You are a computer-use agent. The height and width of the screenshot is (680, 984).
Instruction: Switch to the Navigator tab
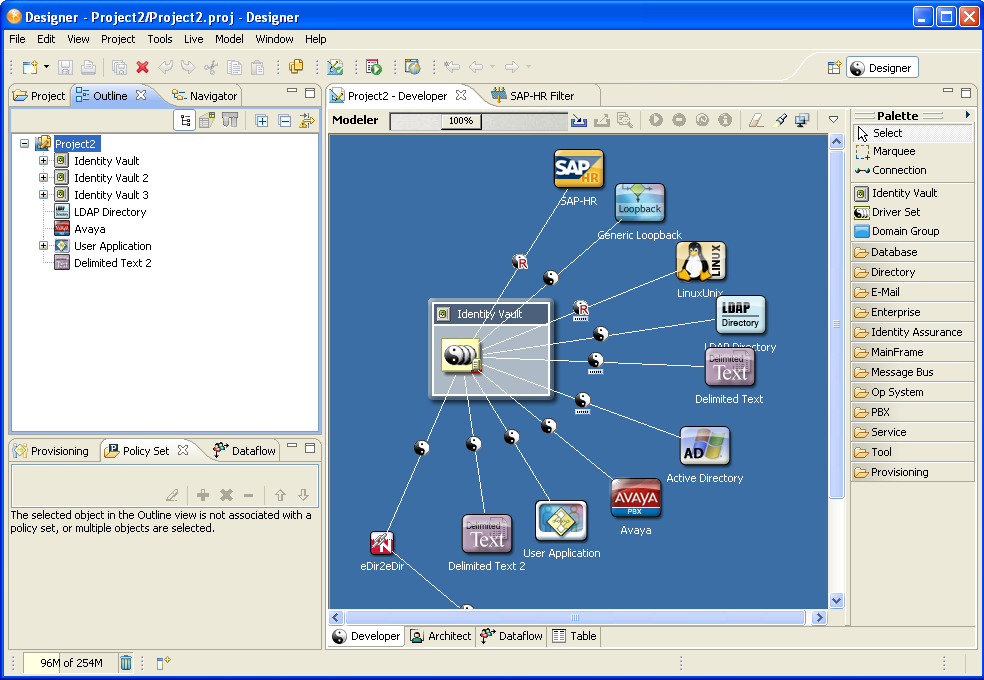pyautogui.click(x=205, y=96)
